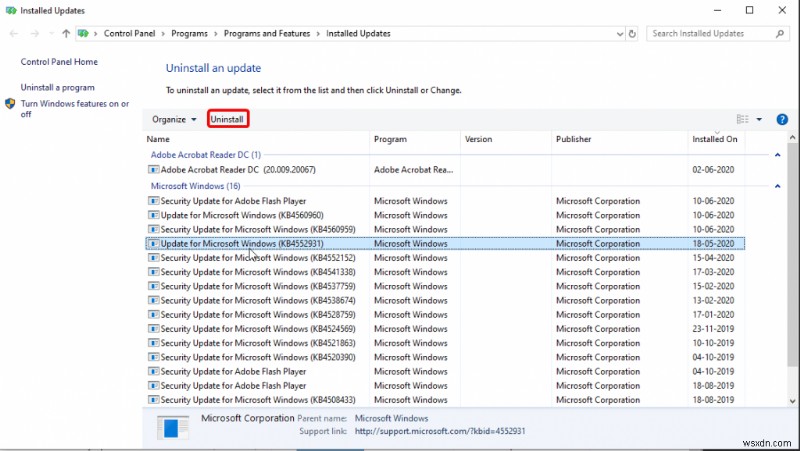
Task: Click the icon of the KB4520390 update
Action: pyautogui.click(x=153, y=358)
